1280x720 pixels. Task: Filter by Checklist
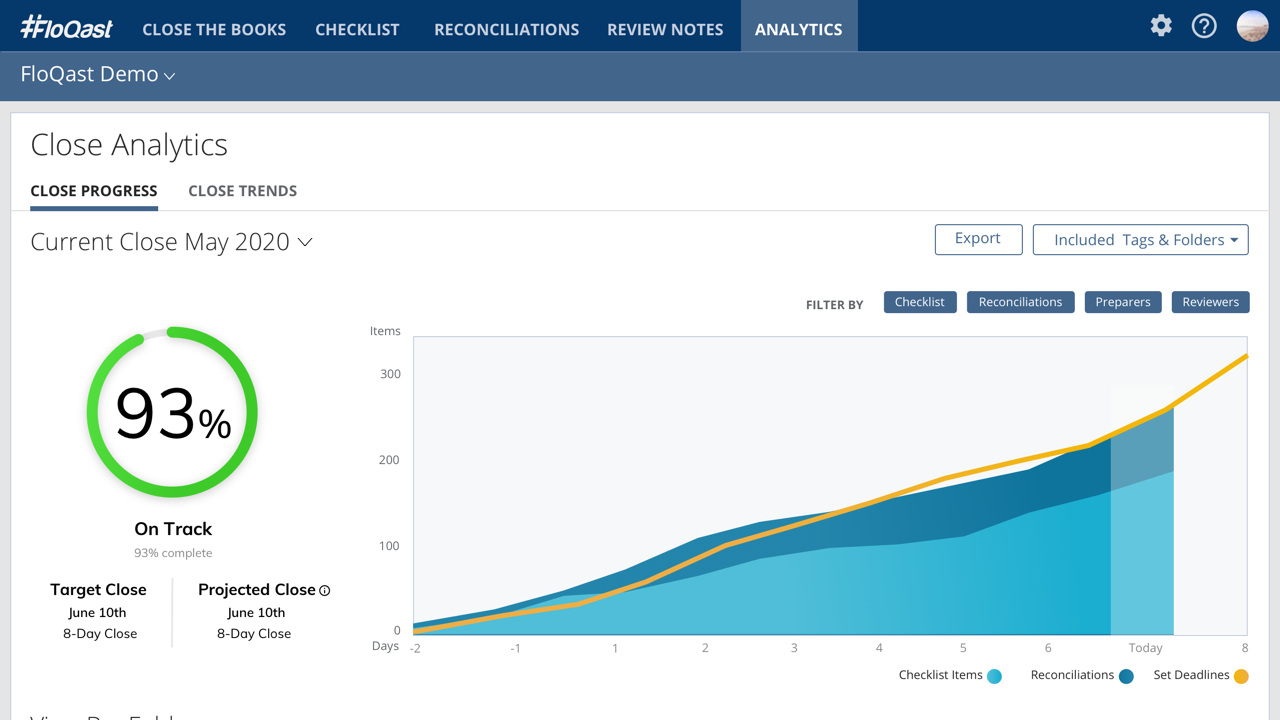pos(920,302)
